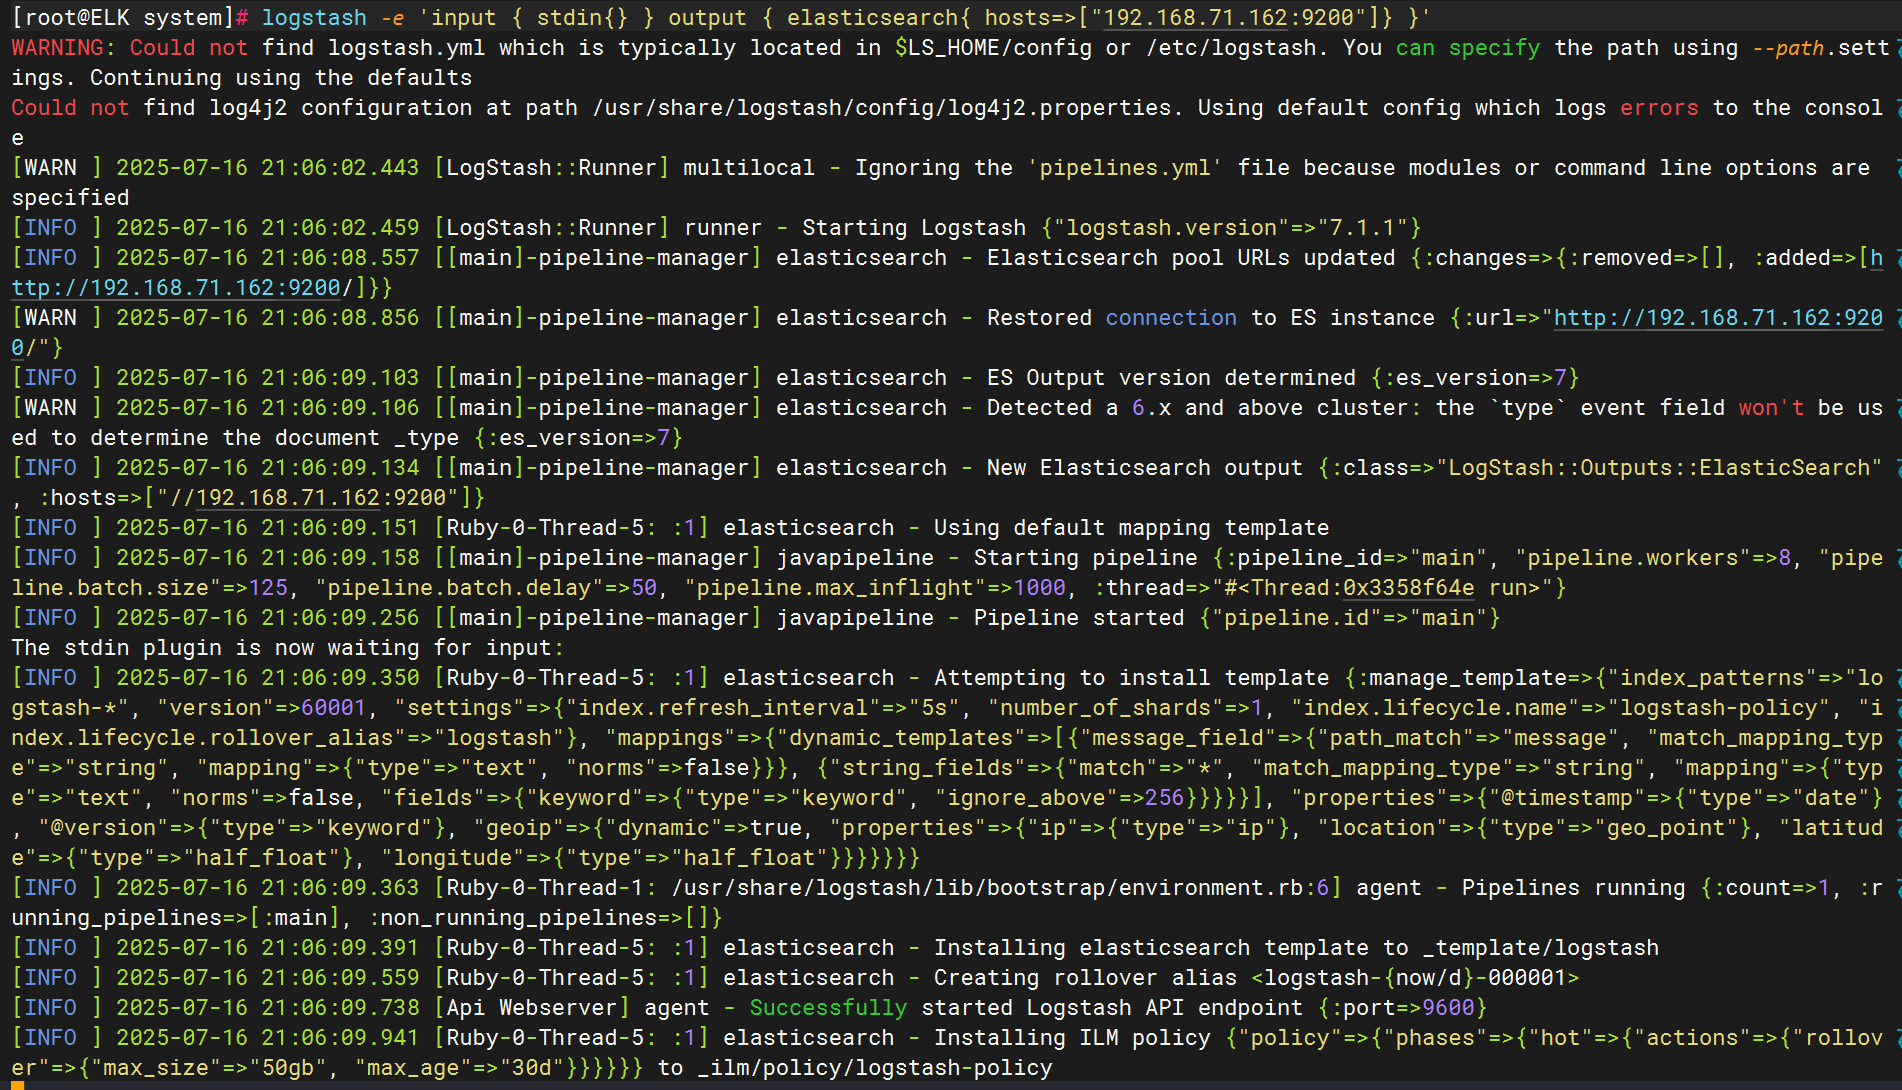Click the orange '--path' option text

point(1789,48)
